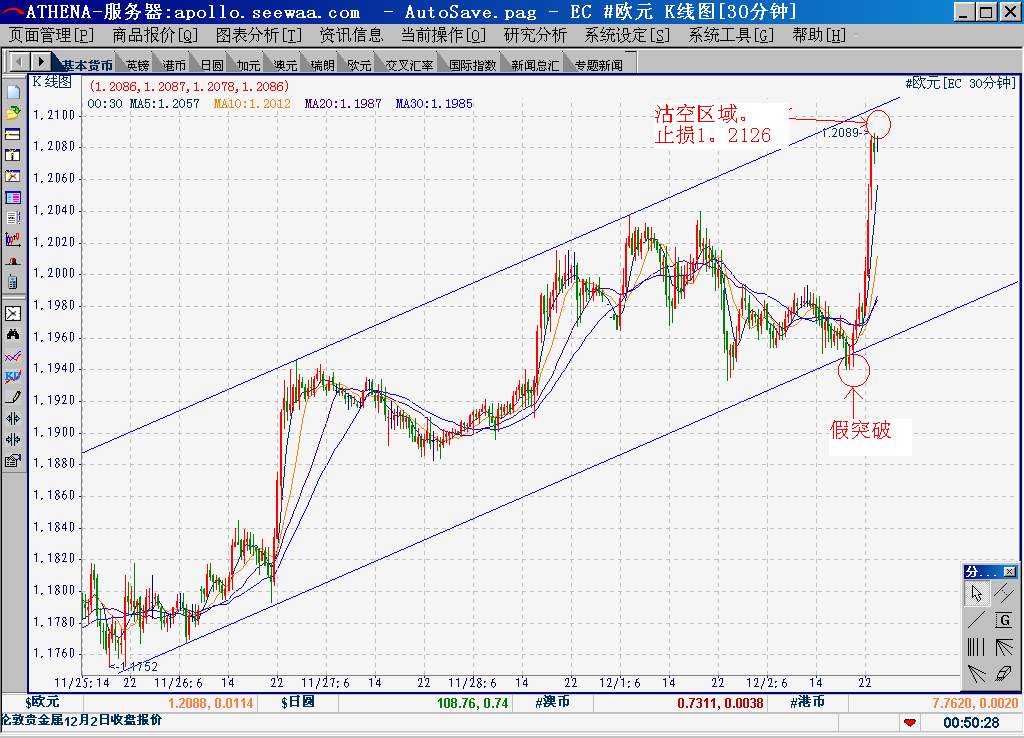
Task: Click the text list document icon
Action: [x=13, y=218]
